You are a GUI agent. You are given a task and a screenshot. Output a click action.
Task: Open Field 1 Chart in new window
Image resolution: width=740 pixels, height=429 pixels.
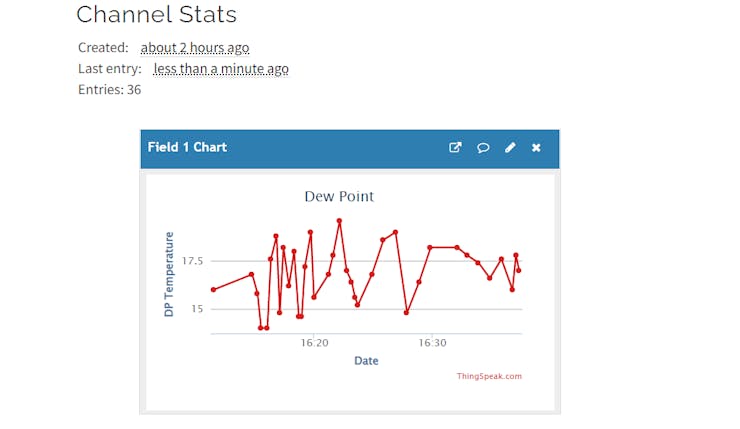tap(455, 148)
